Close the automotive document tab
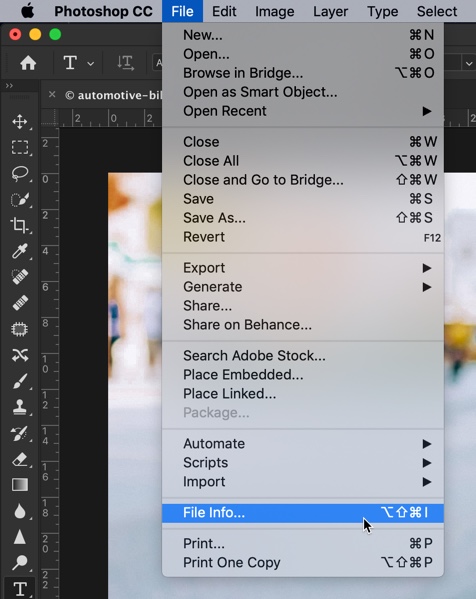476x599 pixels. 52,94
